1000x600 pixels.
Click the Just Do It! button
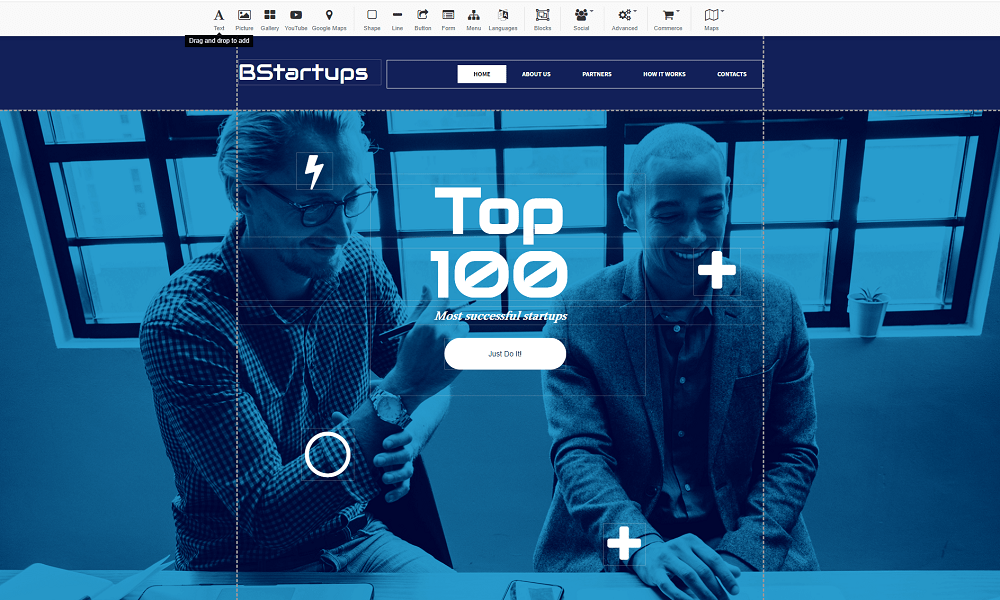(x=505, y=354)
